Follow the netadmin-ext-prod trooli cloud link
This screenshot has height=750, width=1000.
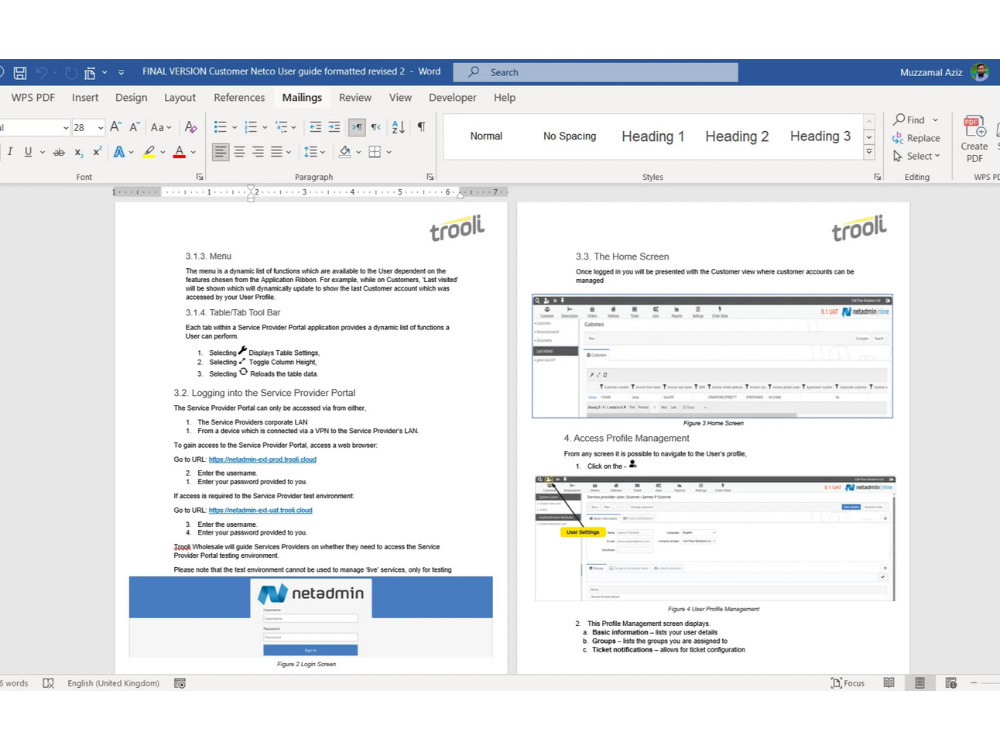263,459
